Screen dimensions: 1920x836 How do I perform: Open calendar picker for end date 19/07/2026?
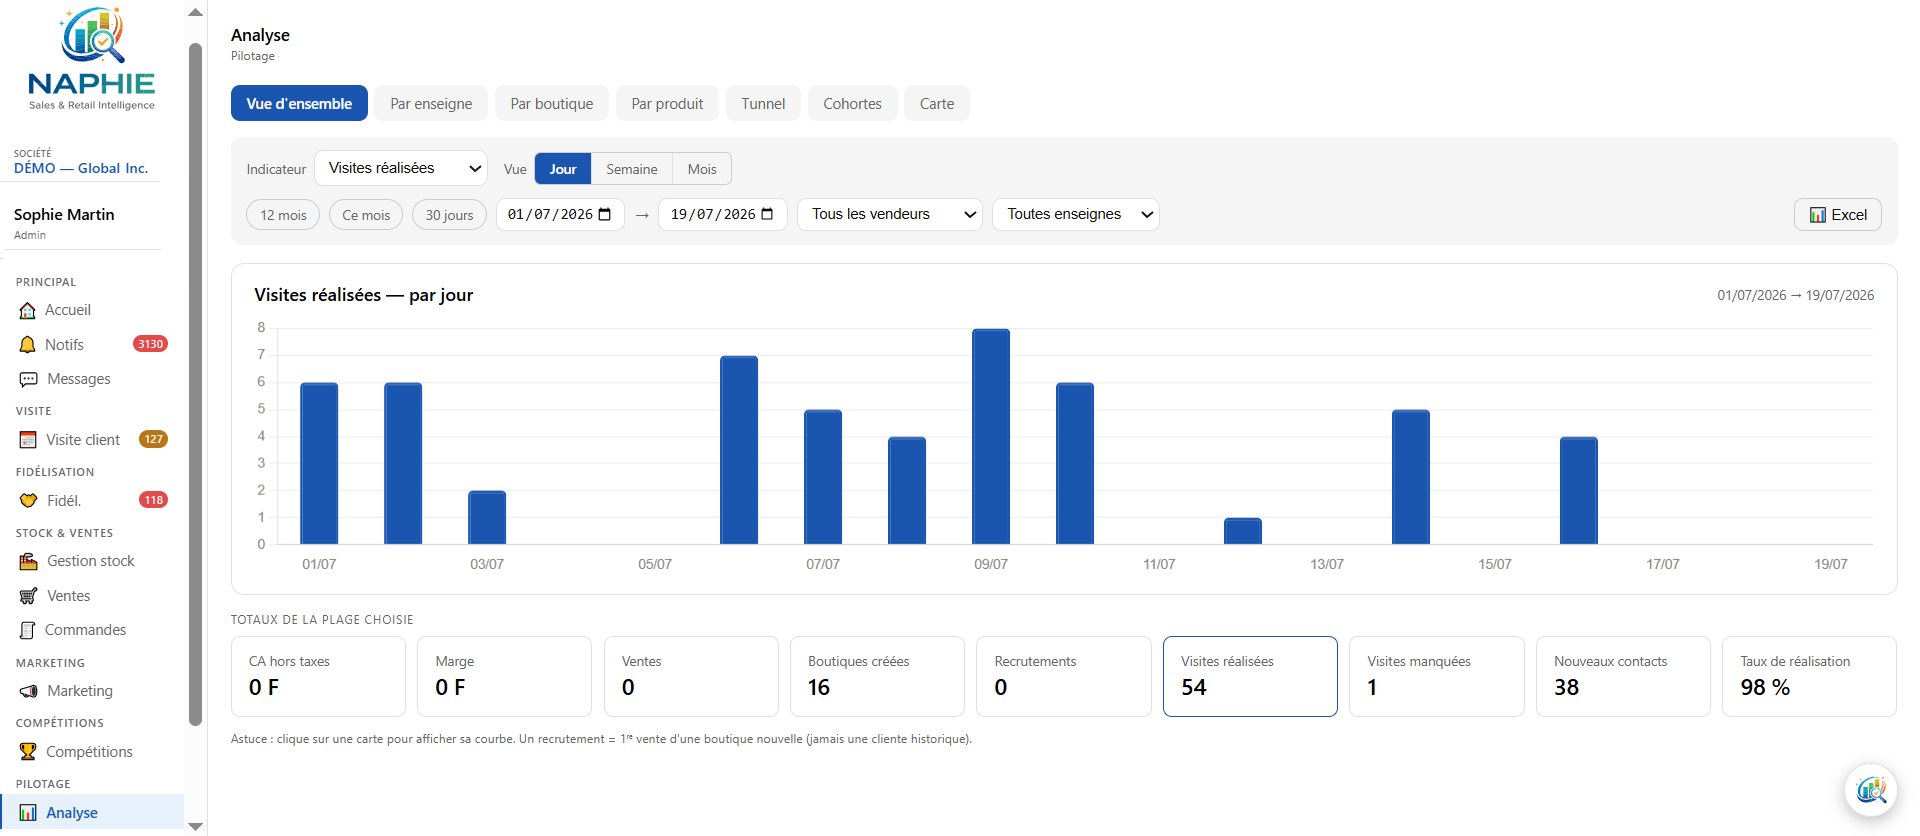point(767,215)
